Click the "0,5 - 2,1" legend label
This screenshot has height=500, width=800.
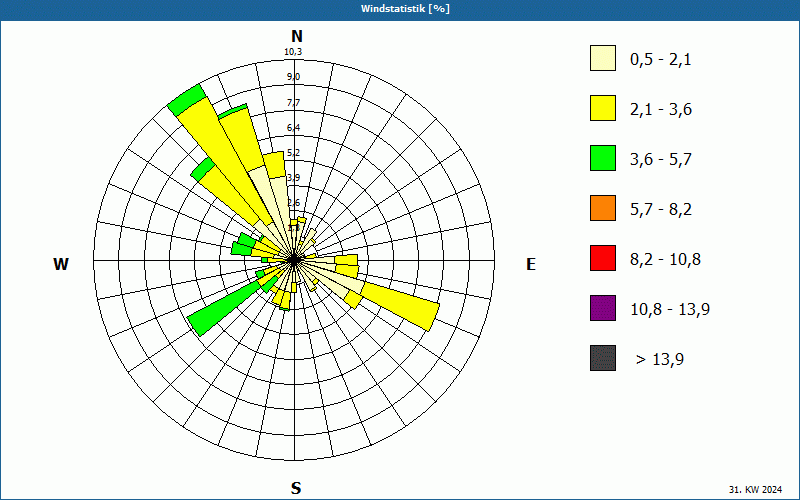click(x=661, y=60)
